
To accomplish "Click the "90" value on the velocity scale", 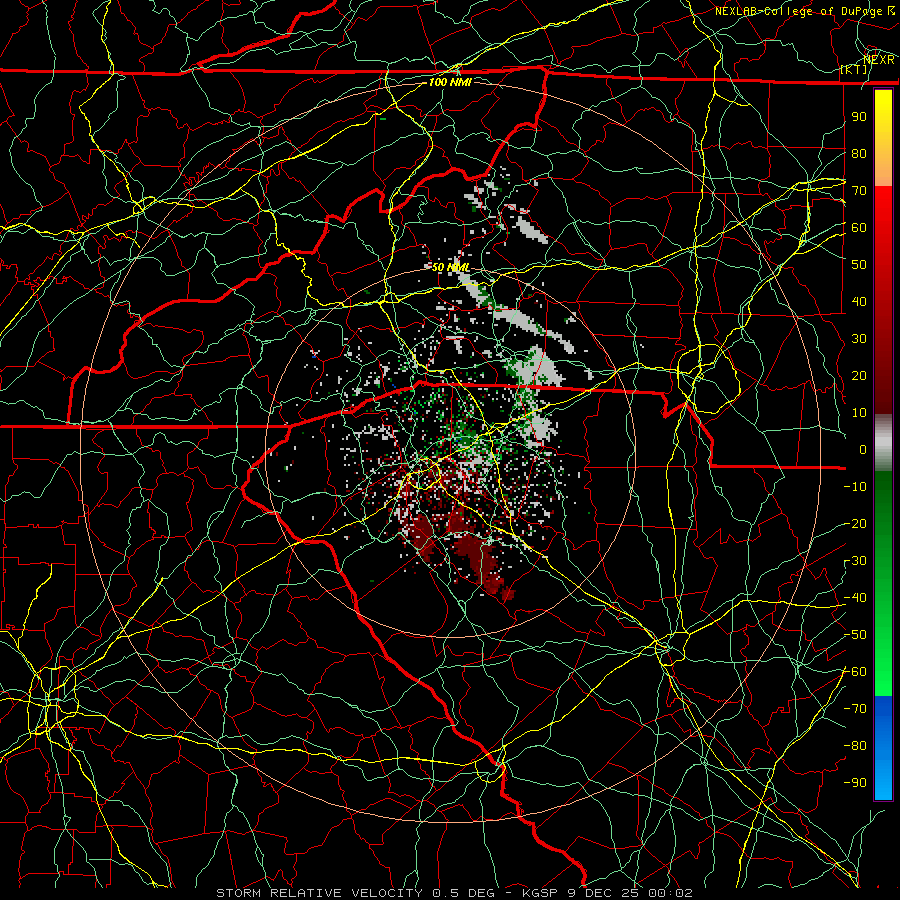I will coord(859,117).
